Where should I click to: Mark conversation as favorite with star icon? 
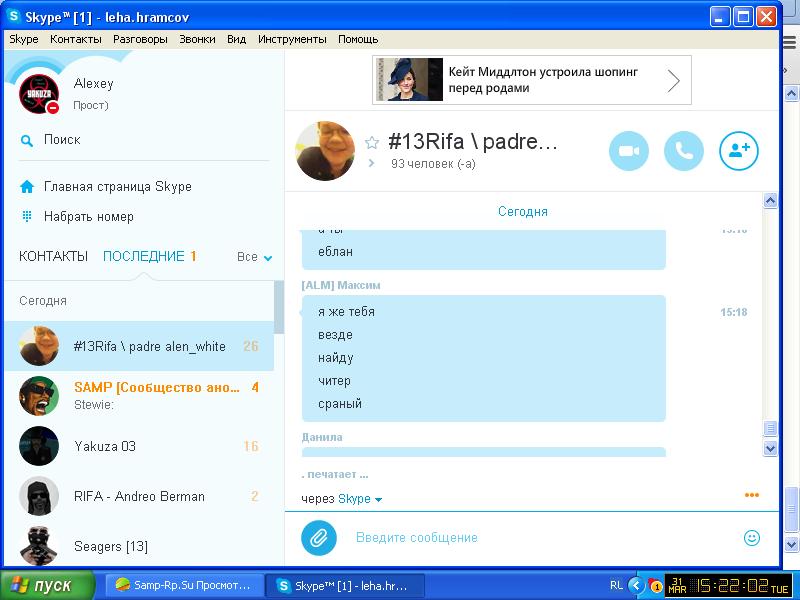tap(372, 143)
